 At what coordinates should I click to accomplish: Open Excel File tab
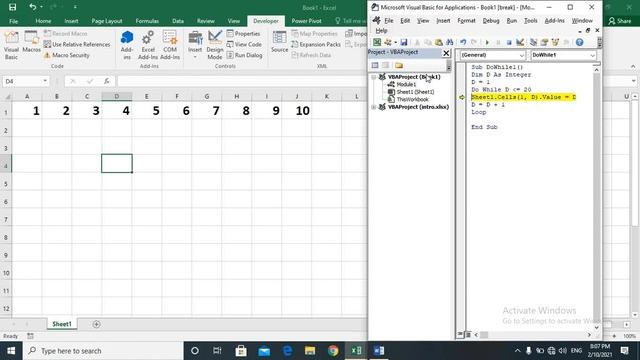tap(13, 21)
